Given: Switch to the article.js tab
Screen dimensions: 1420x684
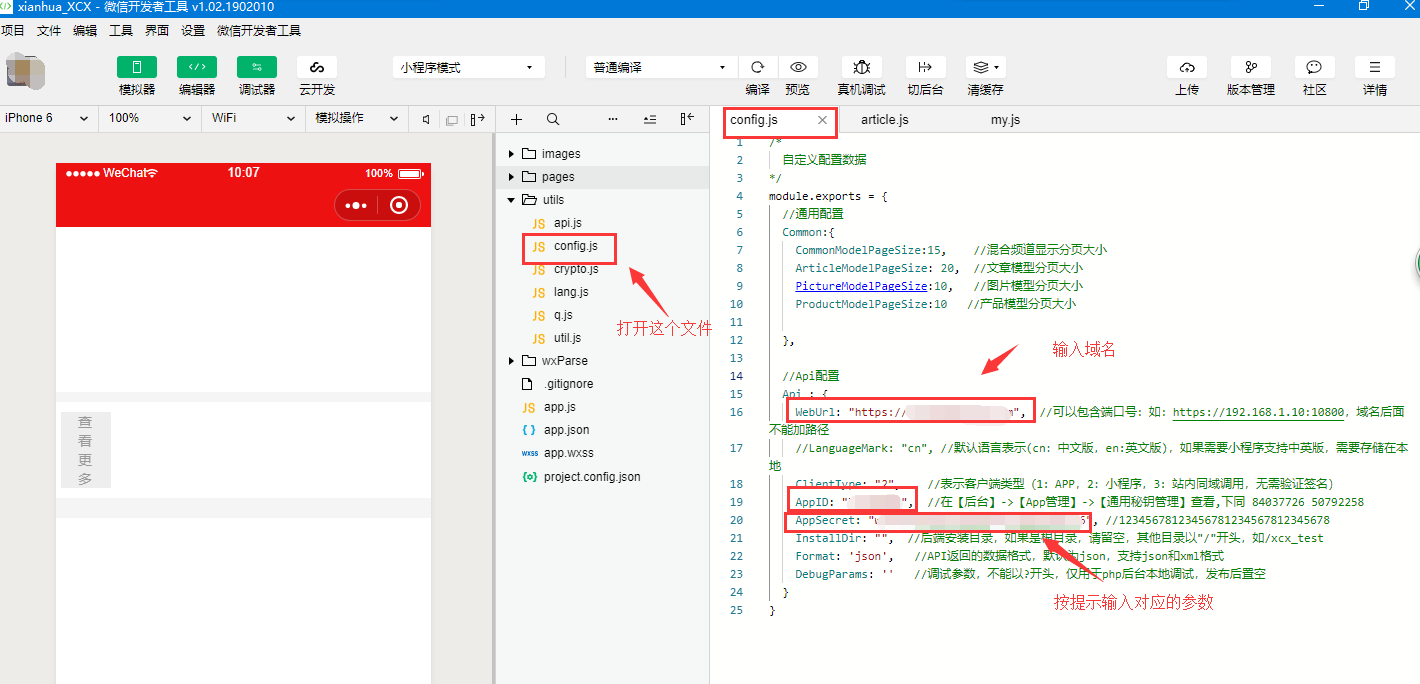Looking at the screenshot, I should tap(884, 120).
